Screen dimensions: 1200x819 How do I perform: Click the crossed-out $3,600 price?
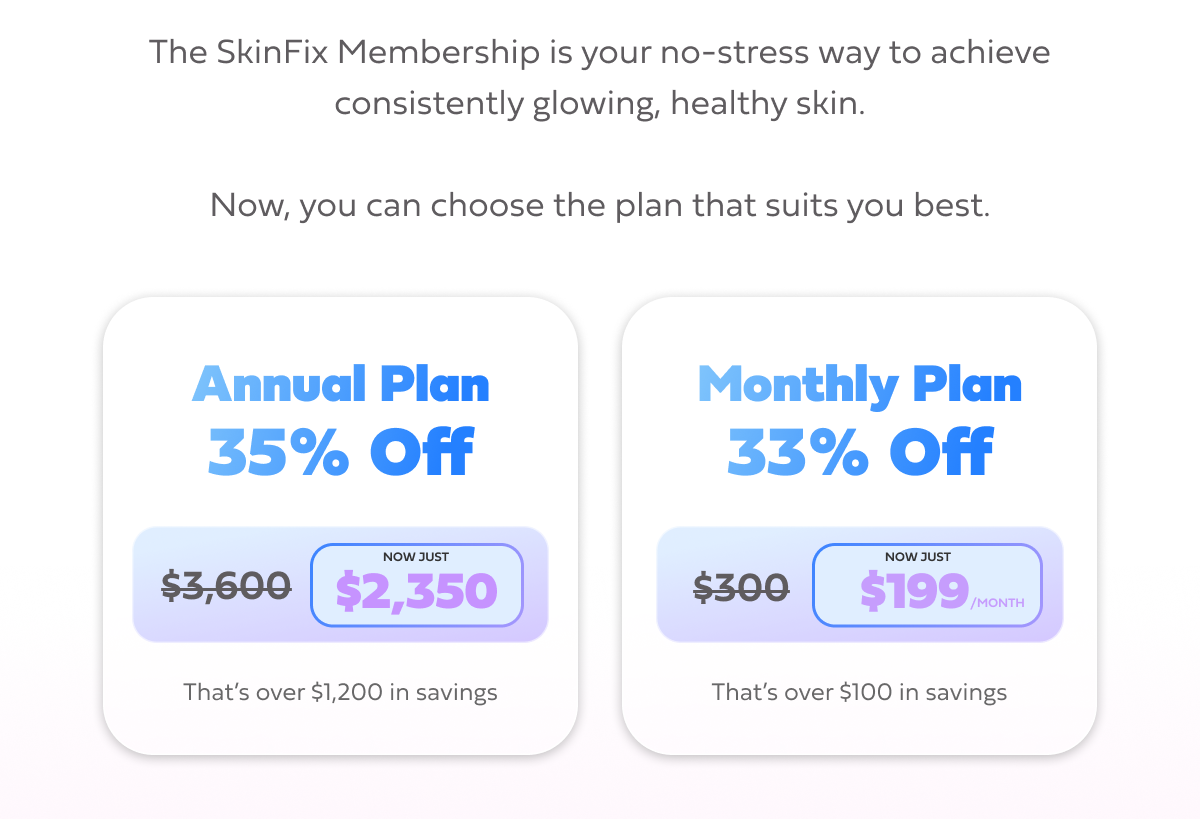pyautogui.click(x=226, y=585)
